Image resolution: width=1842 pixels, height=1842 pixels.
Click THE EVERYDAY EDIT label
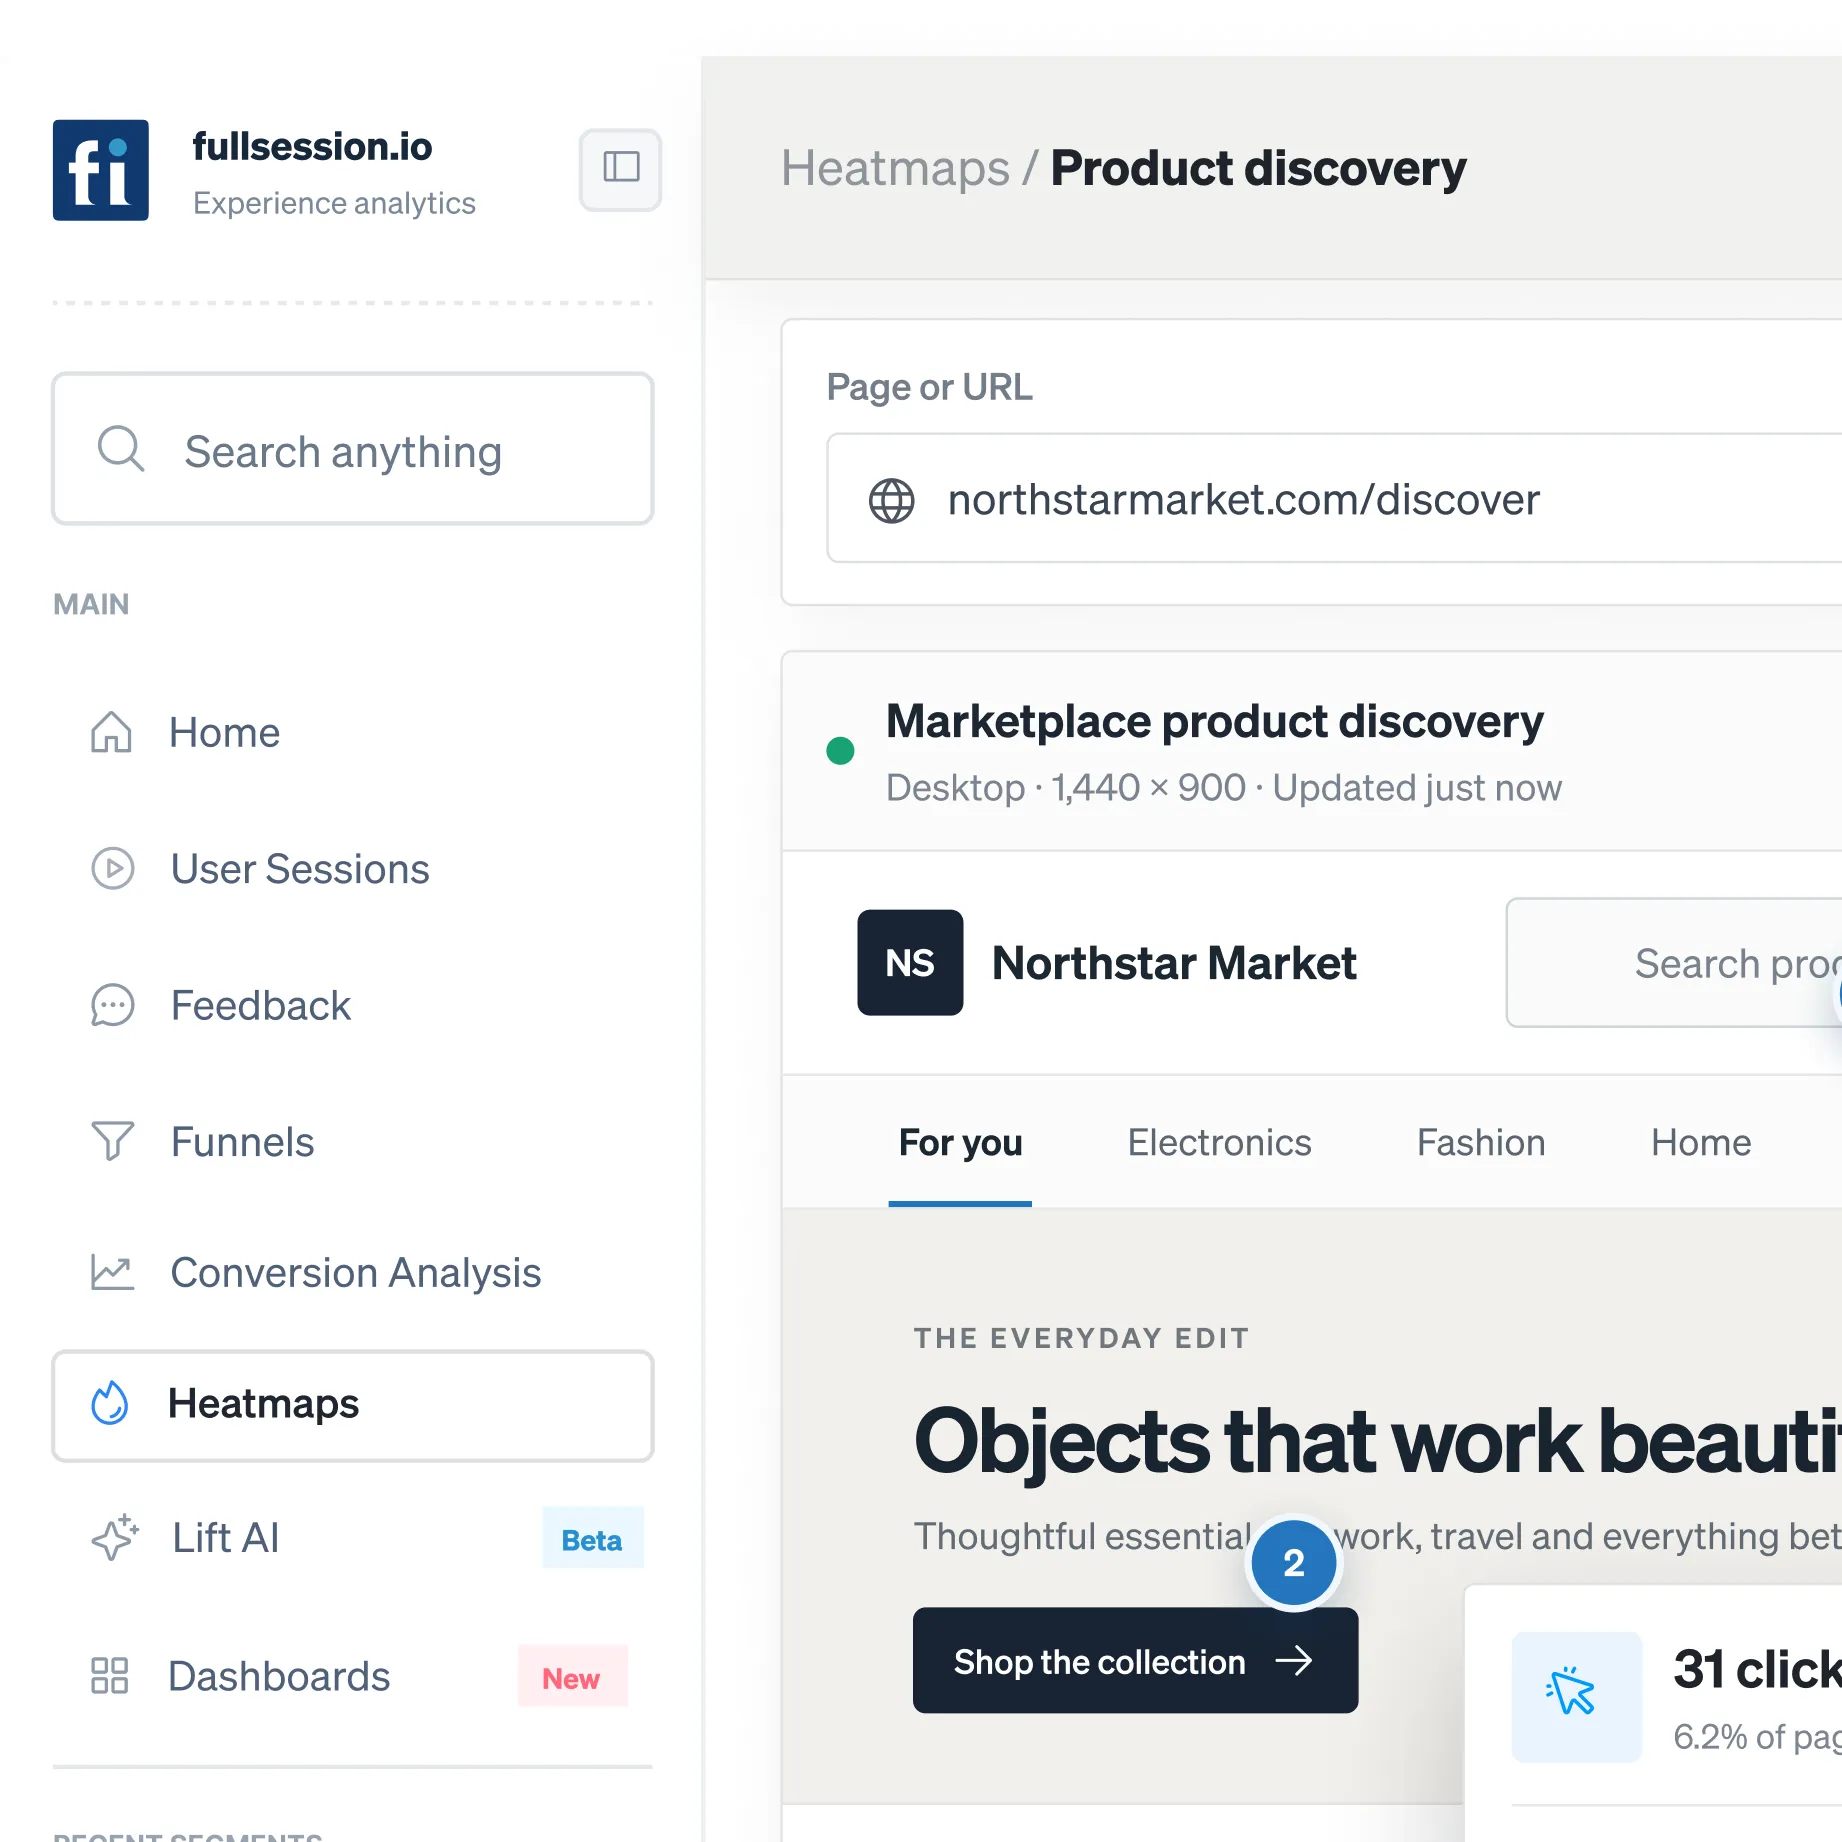1081,1338
